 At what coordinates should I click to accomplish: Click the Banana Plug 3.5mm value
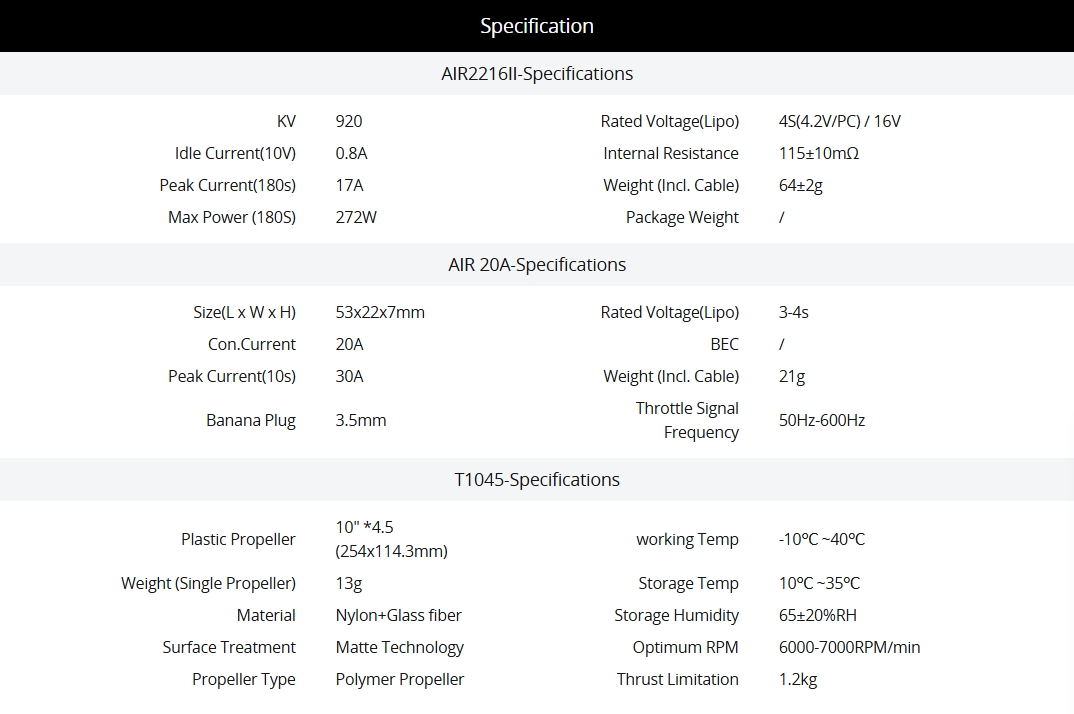click(x=361, y=420)
